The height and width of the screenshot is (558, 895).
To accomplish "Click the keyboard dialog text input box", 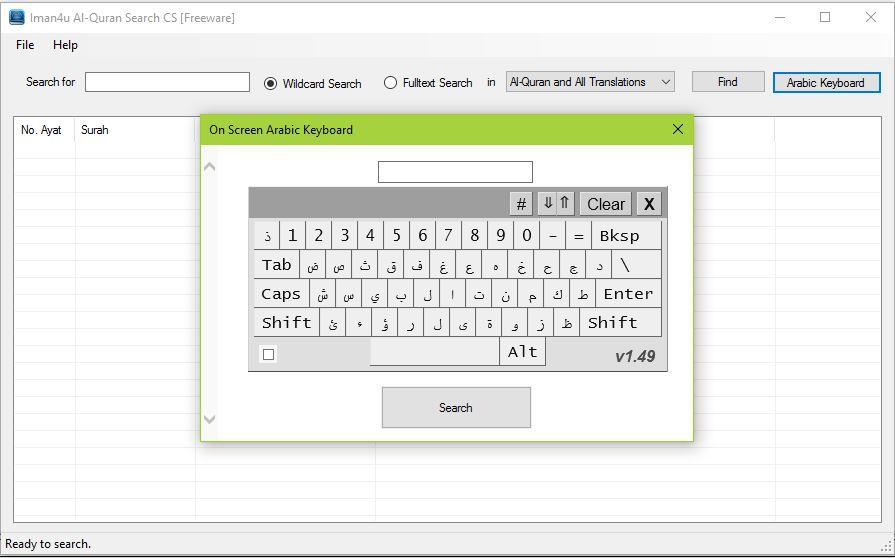I will tap(455, 172).
